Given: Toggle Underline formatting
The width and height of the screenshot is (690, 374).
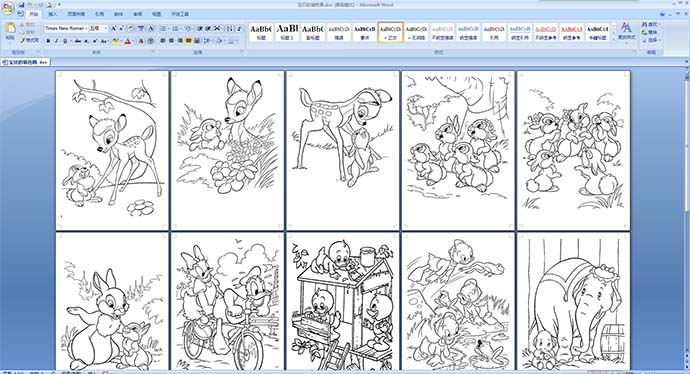Looking at the screenshot, I should (65, 41).
